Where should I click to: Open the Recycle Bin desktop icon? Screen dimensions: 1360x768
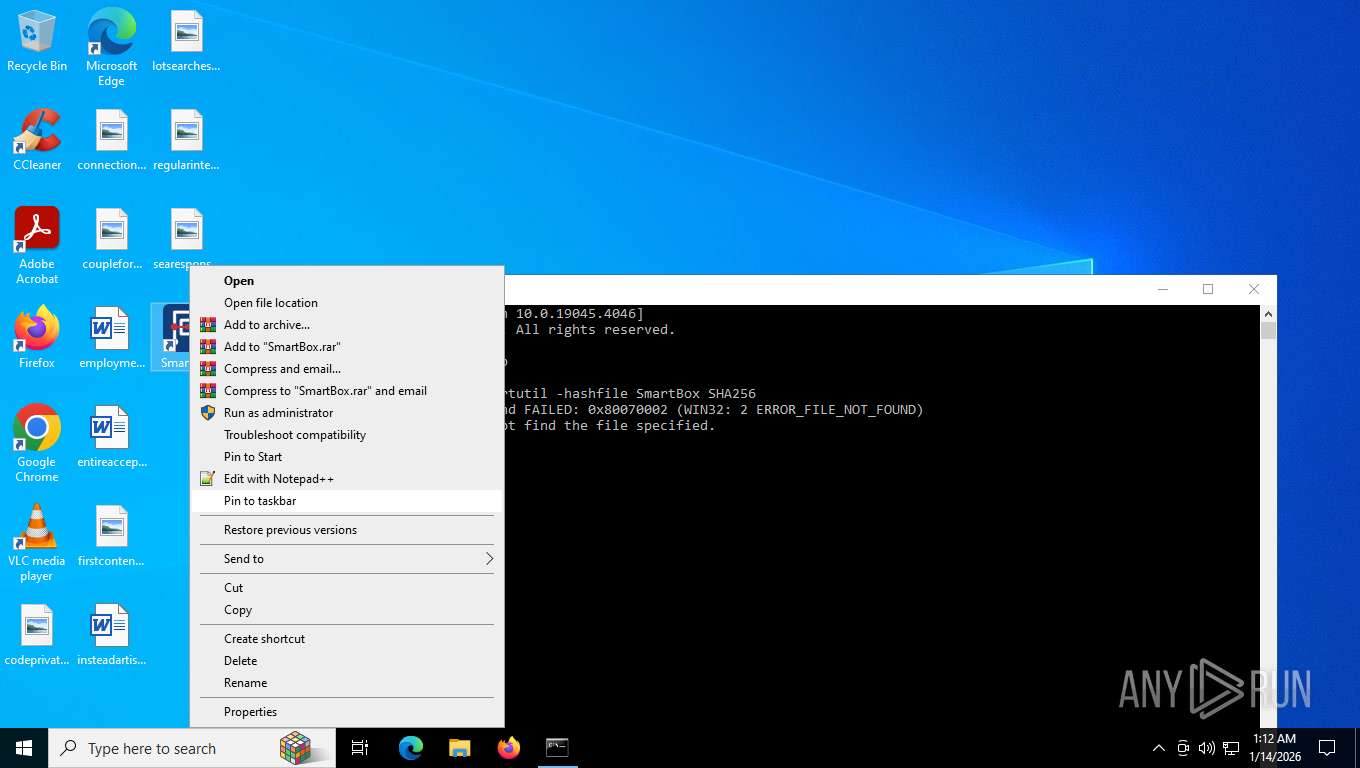pos(37,42)
